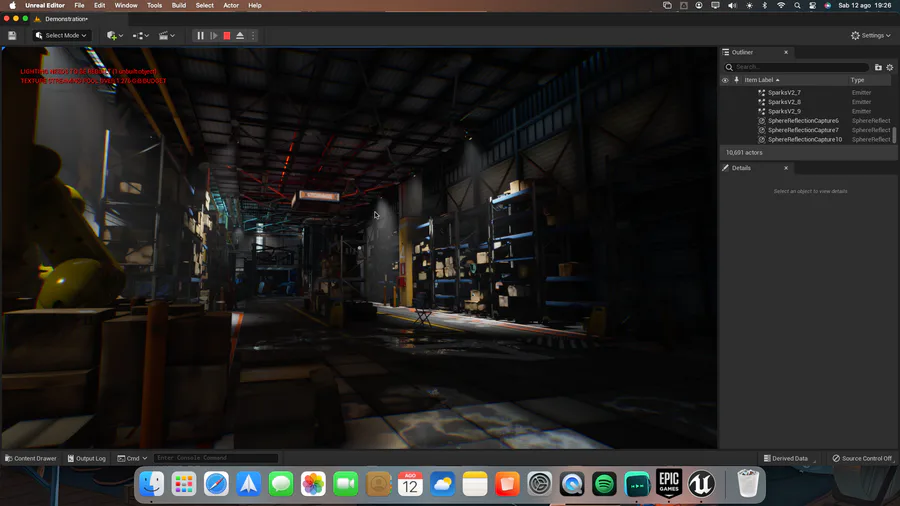Open the Cmd console type dropdown
Viewport: 900px width, 506px height.
(132, 458)
